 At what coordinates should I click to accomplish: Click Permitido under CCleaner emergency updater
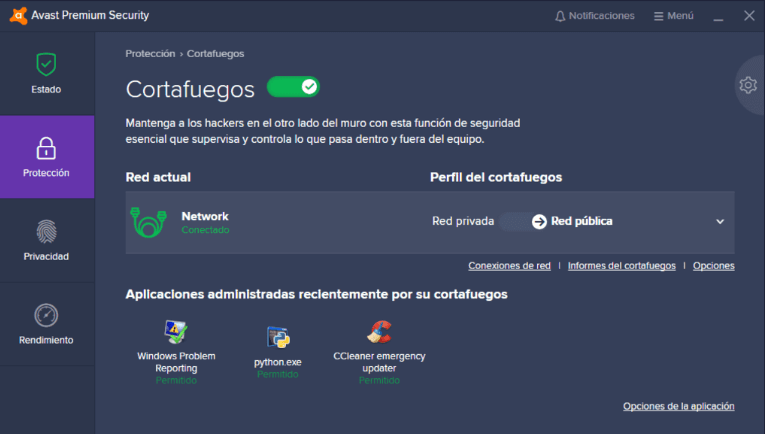(x=379, y=380)
